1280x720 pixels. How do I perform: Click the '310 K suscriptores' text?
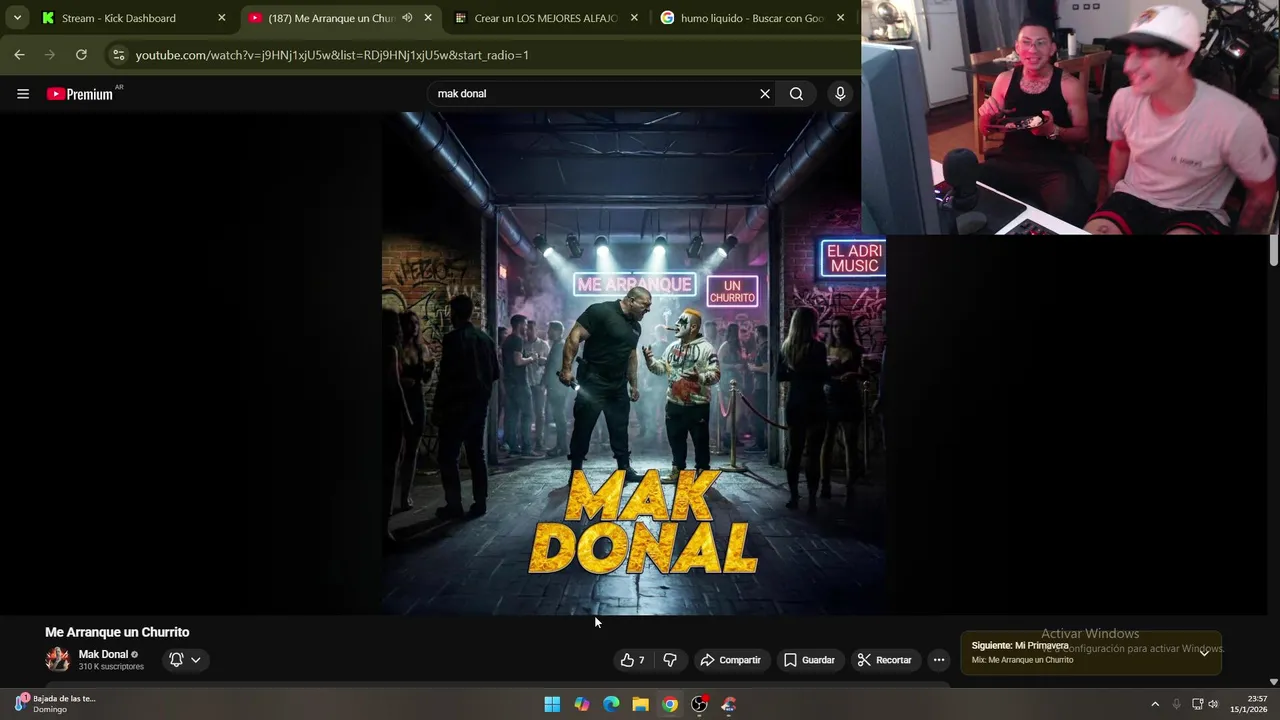point(111,667)
